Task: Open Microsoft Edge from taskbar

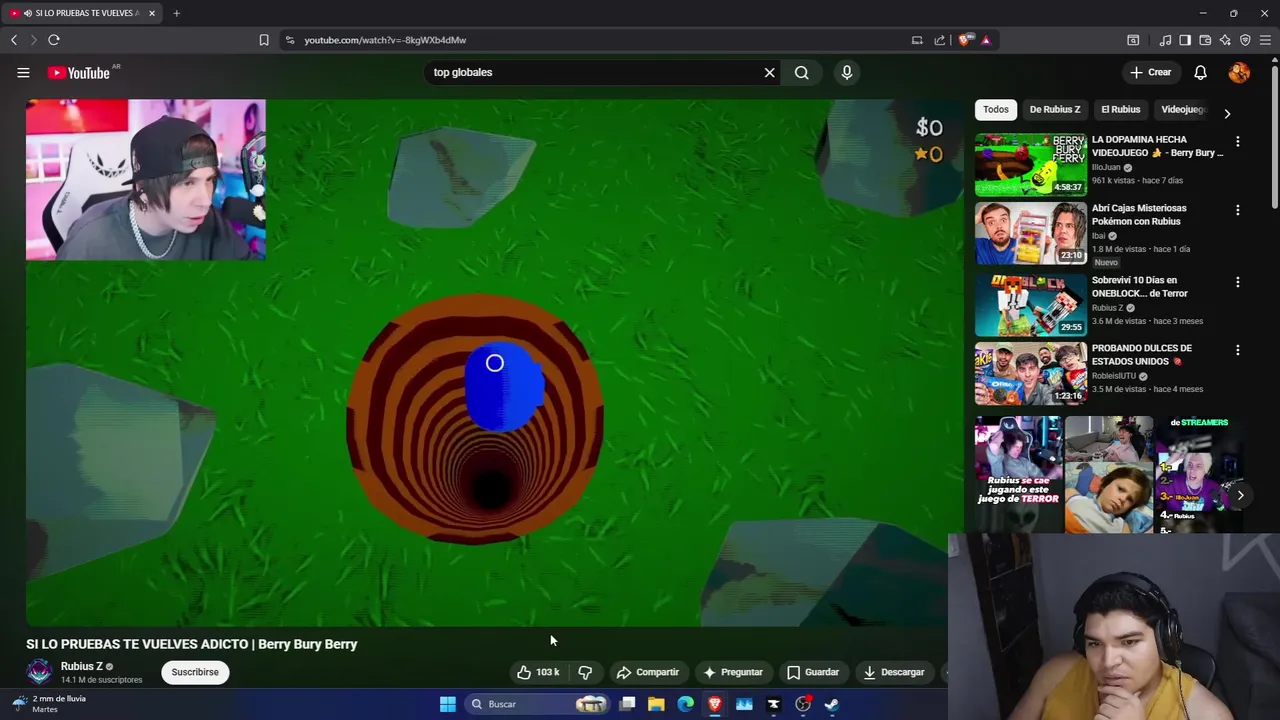Action: 686,704
